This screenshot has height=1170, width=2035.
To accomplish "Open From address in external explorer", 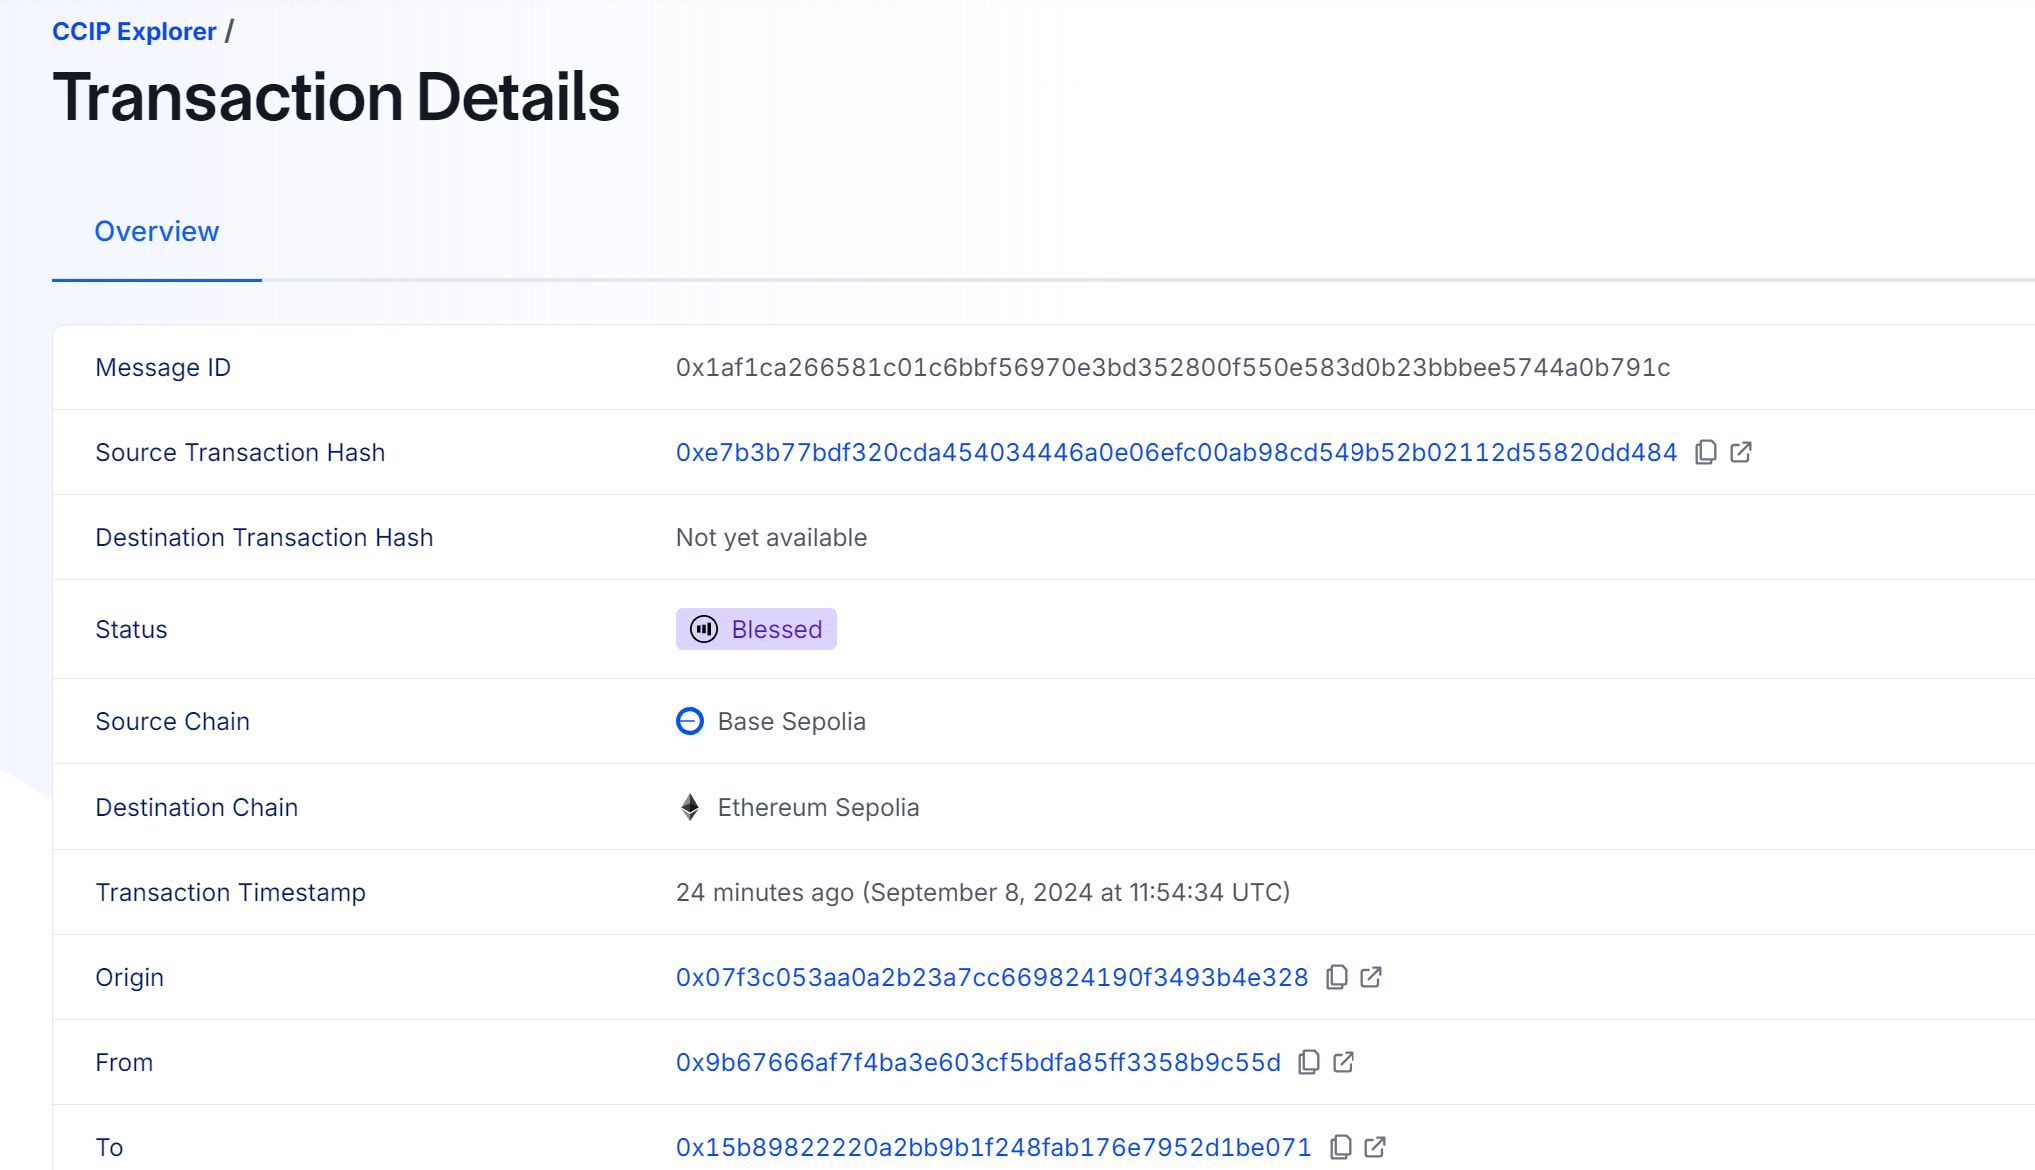I will pyautogui.click(x=1344, y=1062).
